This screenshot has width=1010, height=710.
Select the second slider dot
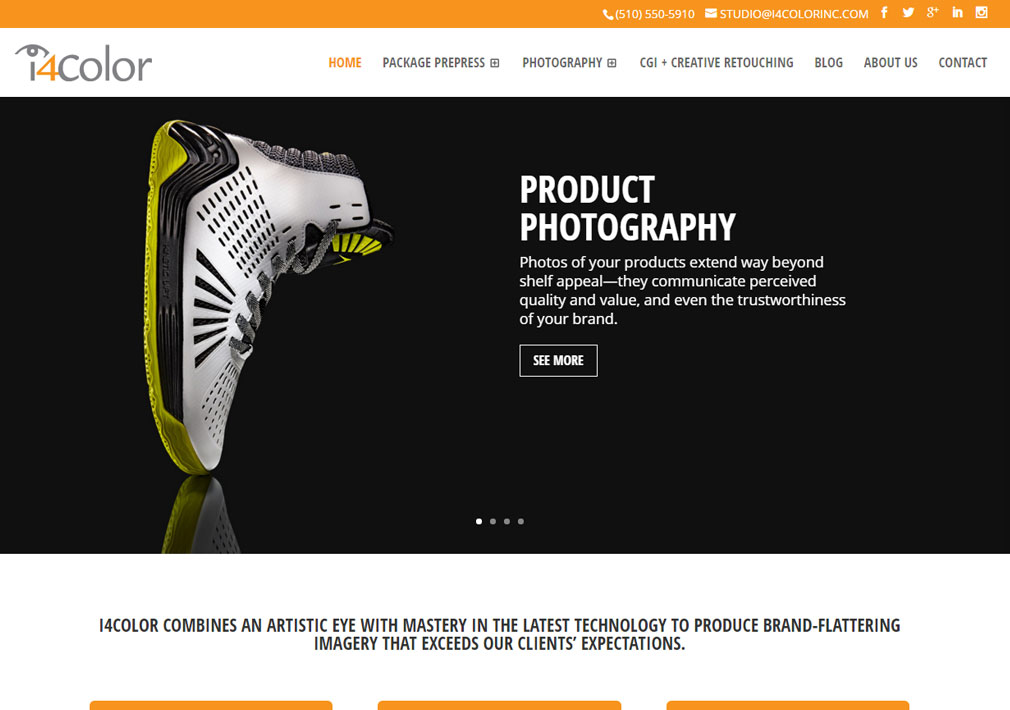coord(493,521)
